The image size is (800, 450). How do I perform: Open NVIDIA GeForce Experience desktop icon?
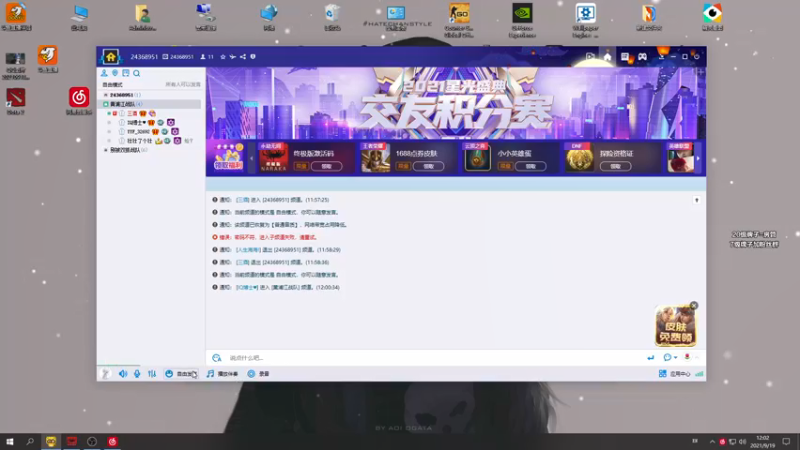click(x=522, y=19)
